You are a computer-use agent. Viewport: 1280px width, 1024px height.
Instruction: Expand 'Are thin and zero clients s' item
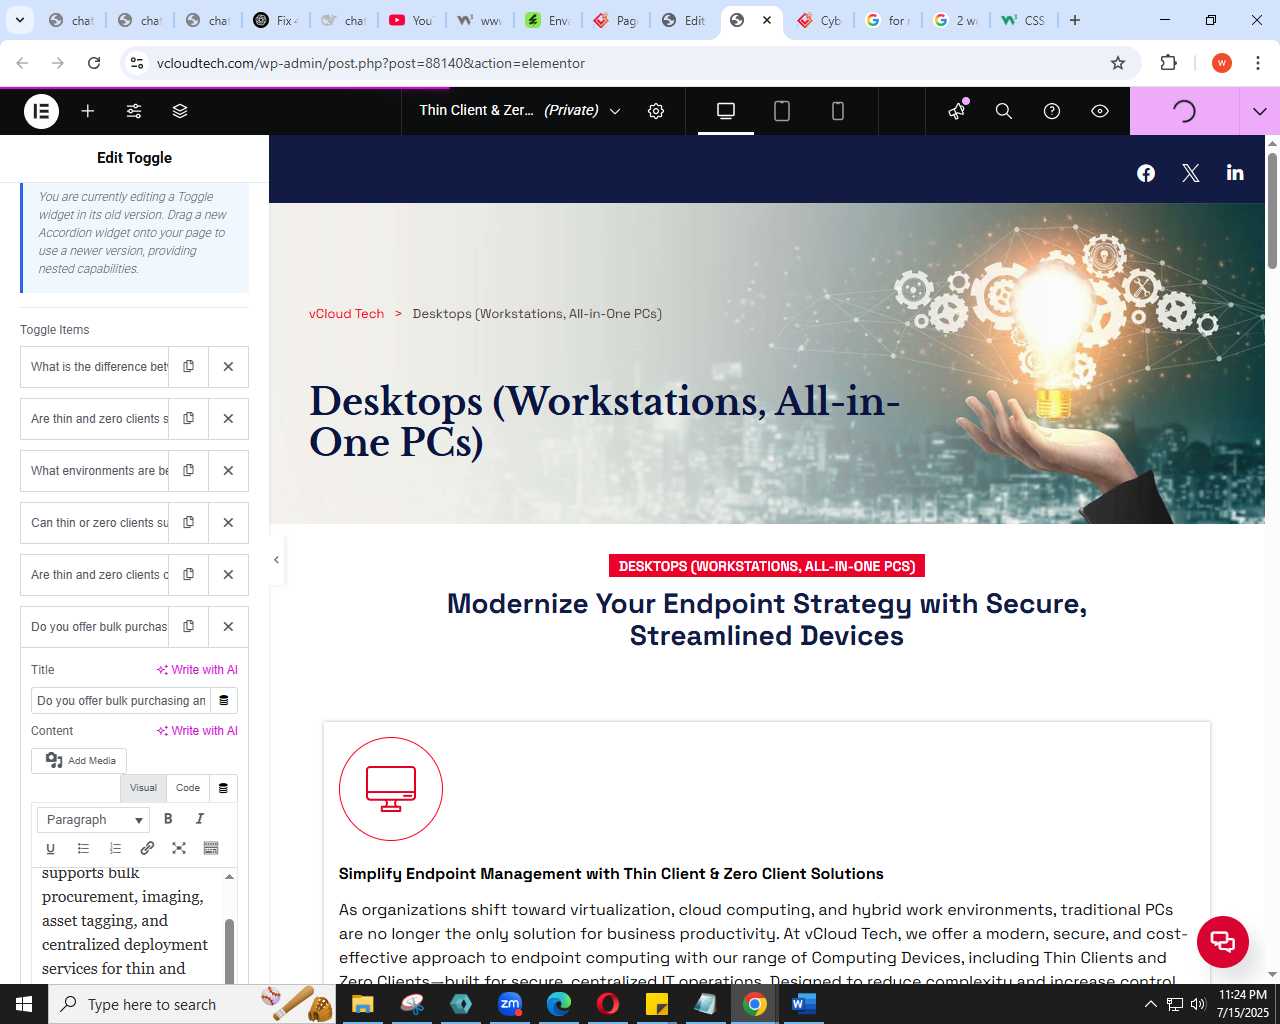point(95,419)
